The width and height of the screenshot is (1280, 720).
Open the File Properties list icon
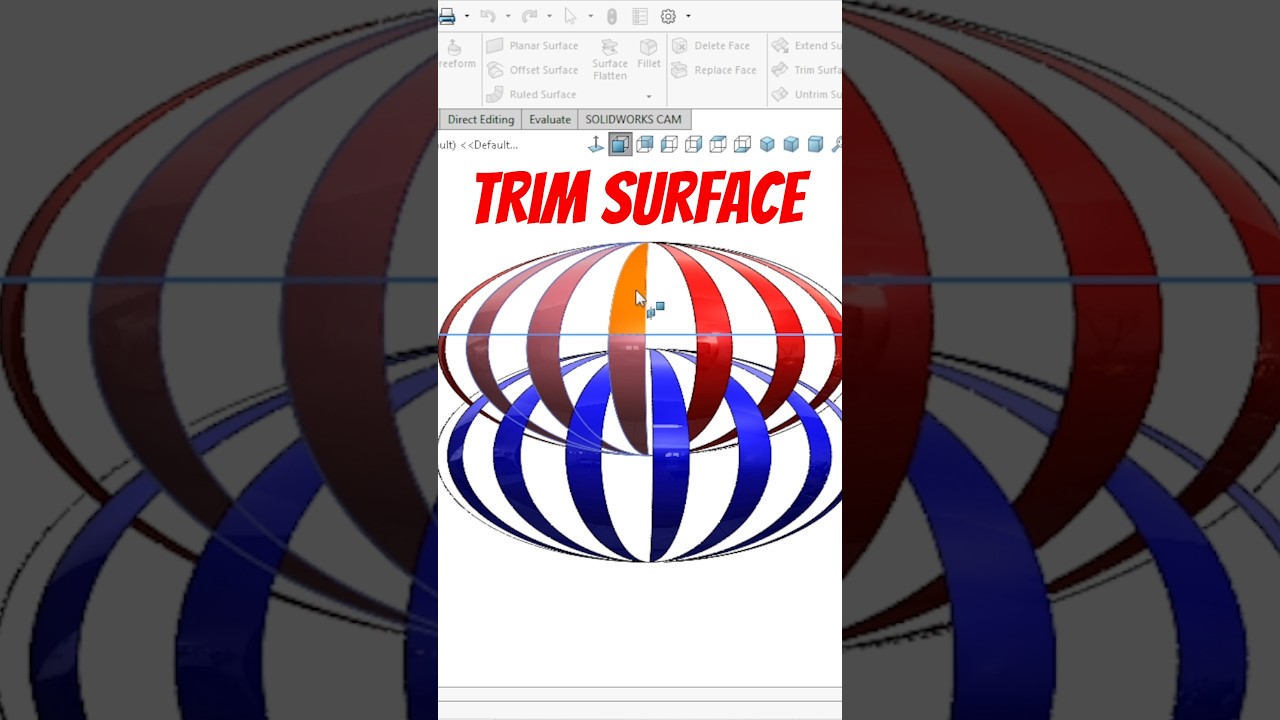tap(640, 16)
